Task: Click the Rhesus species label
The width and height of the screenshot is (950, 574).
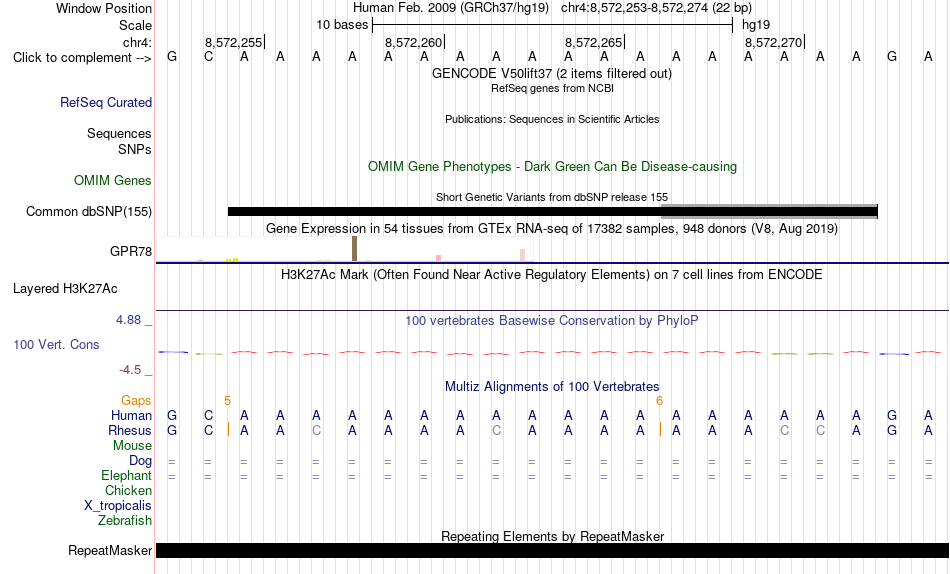Action: pos(130,431)
